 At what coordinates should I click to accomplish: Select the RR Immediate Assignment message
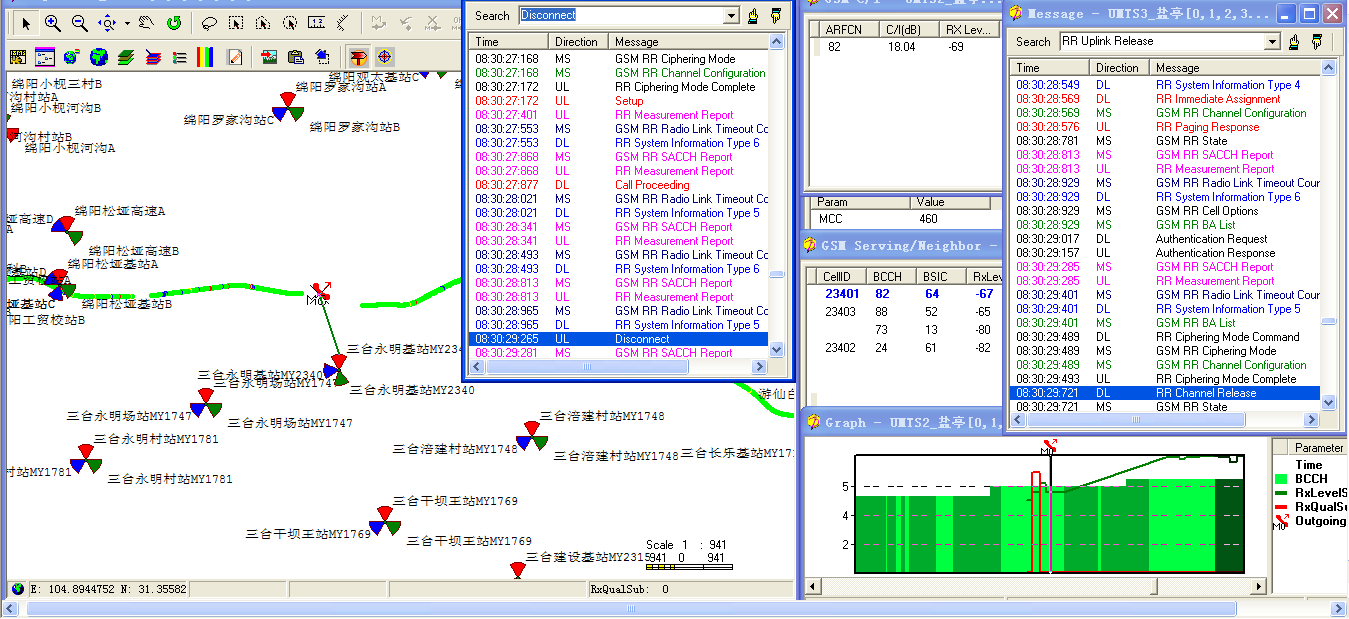[x=1165, y=99]
